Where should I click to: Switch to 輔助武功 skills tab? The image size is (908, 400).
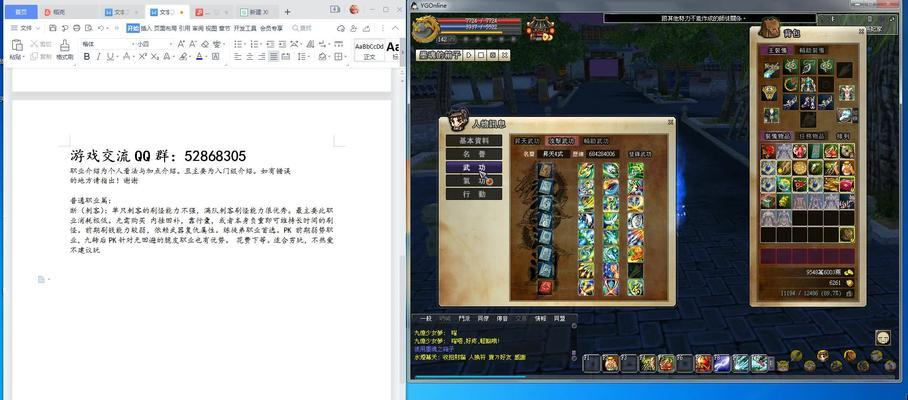(x=596, y=141)
